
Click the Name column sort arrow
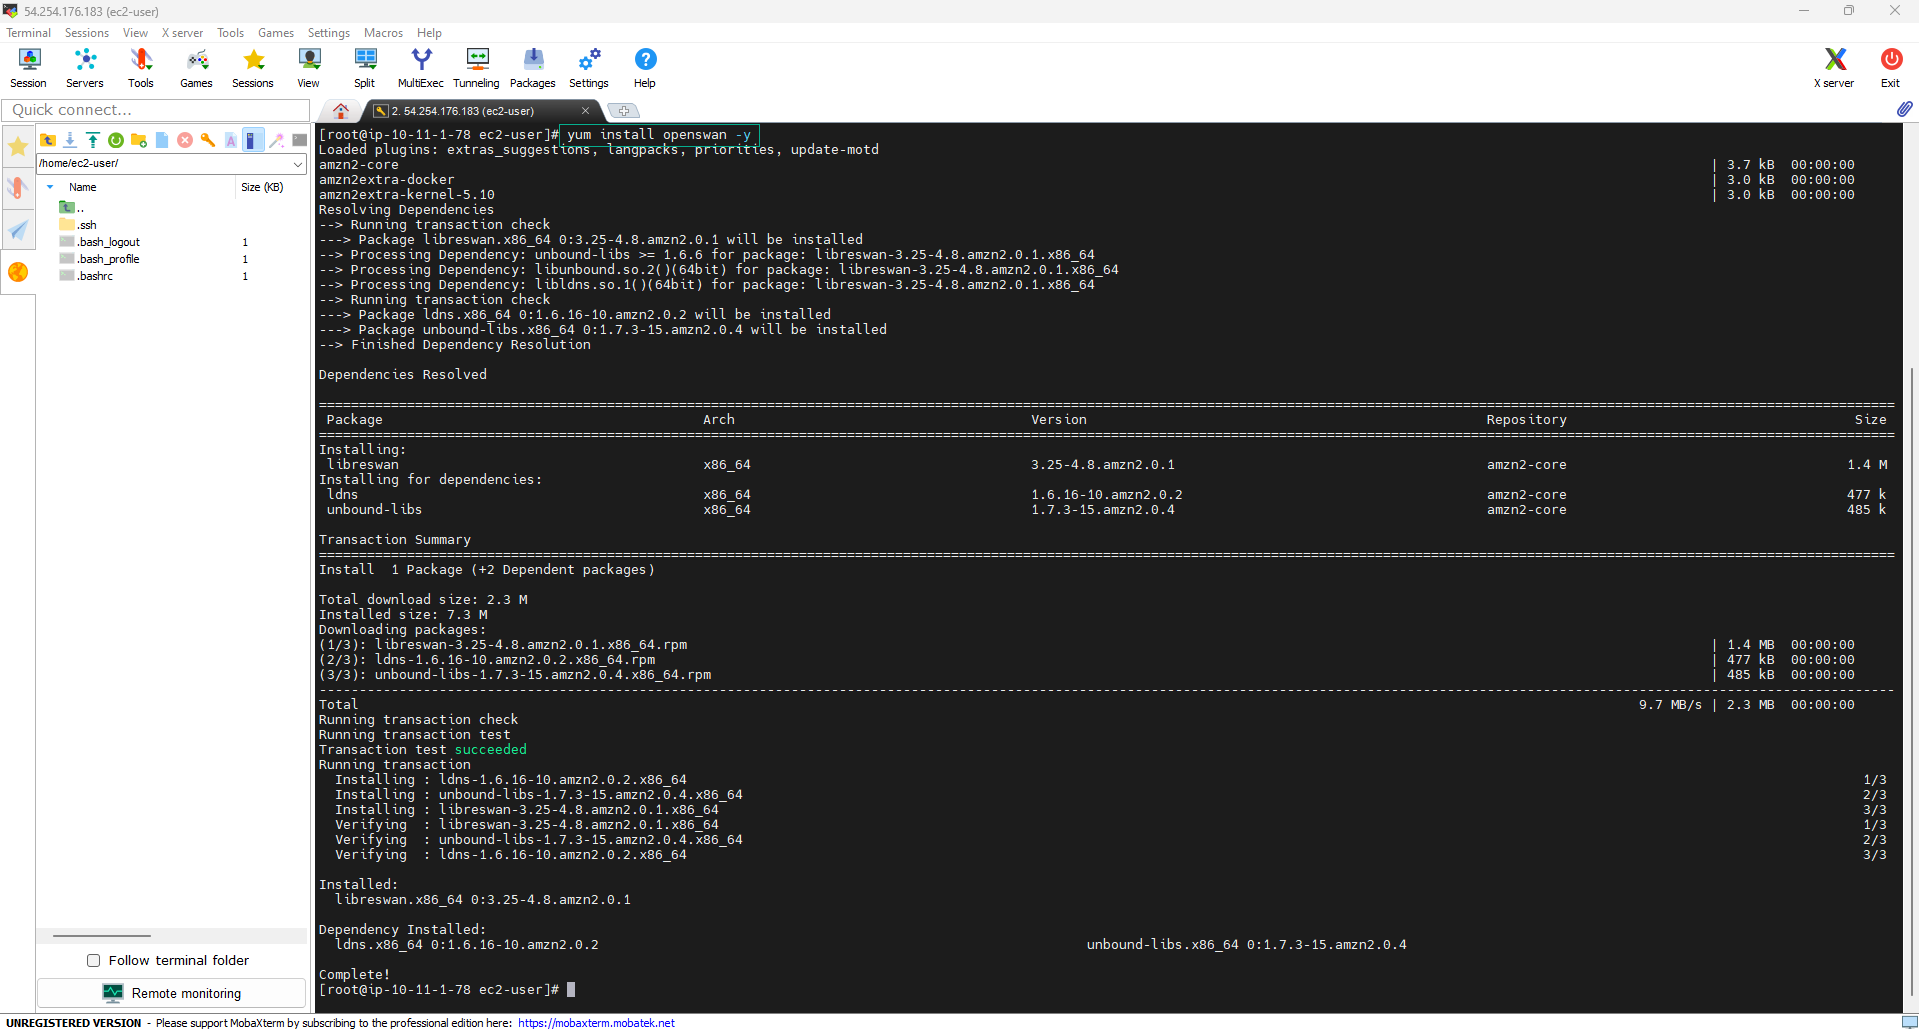(50, 187)
